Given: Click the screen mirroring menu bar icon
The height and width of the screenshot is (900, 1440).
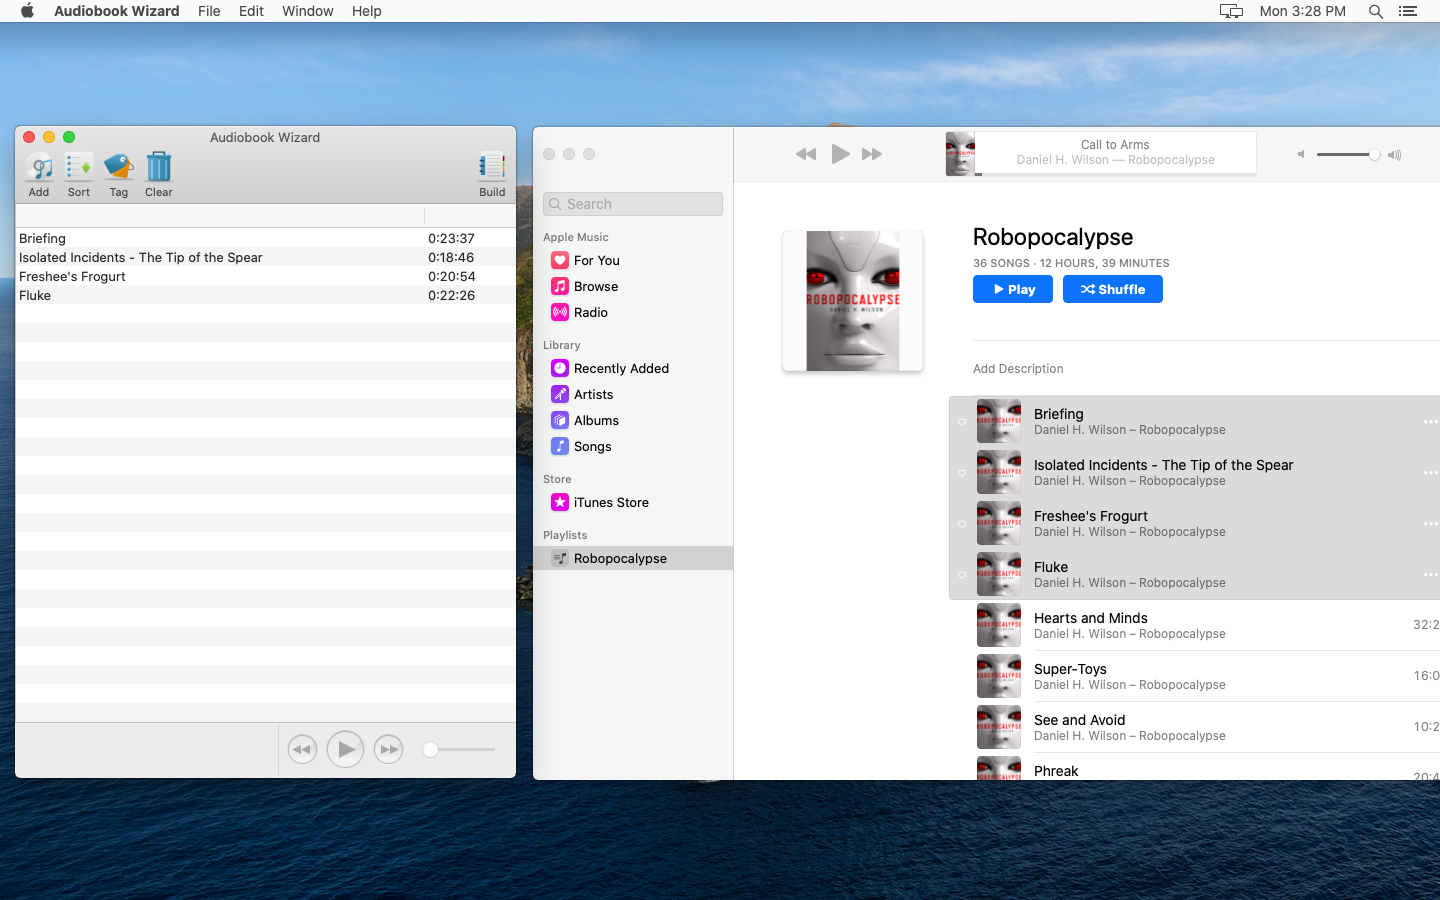Looking at the screenshot, I should pos(1231,11).
